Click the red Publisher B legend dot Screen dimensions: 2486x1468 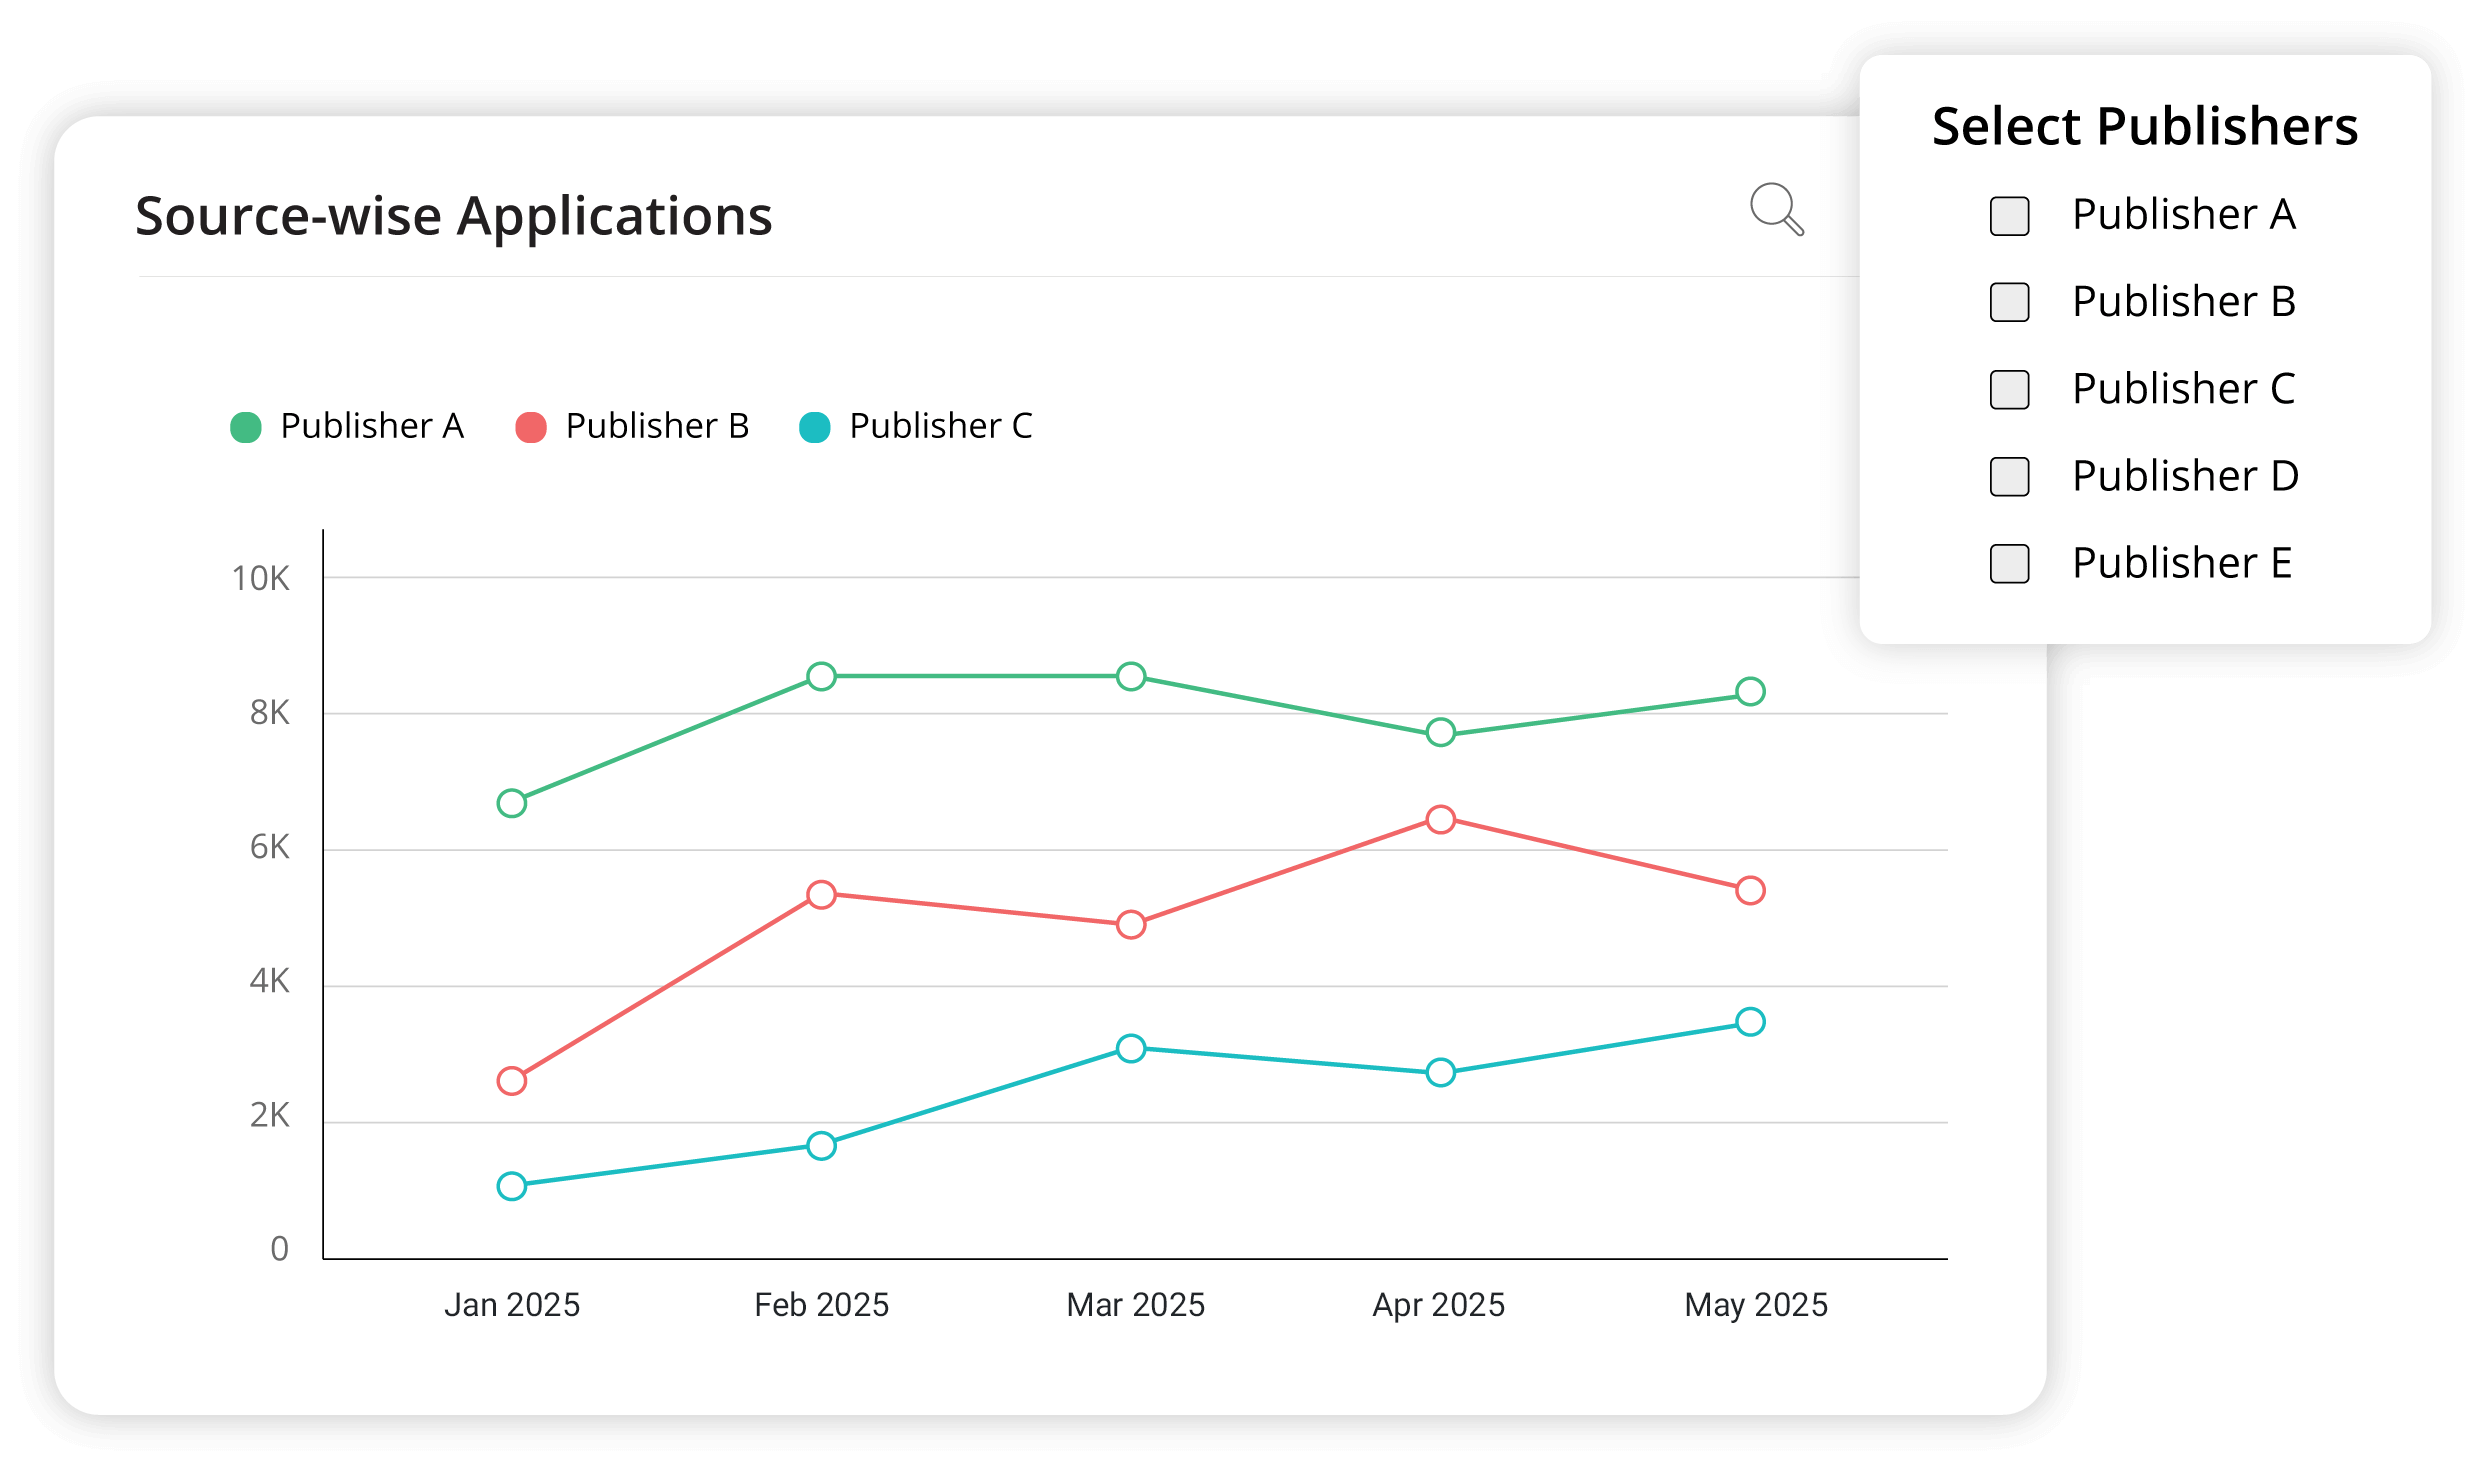coord(530,427)
